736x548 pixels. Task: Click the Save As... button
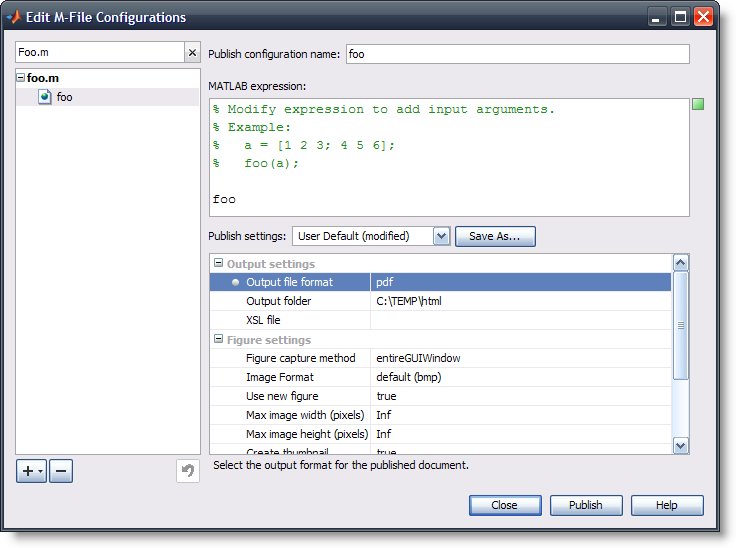(495, 236)
